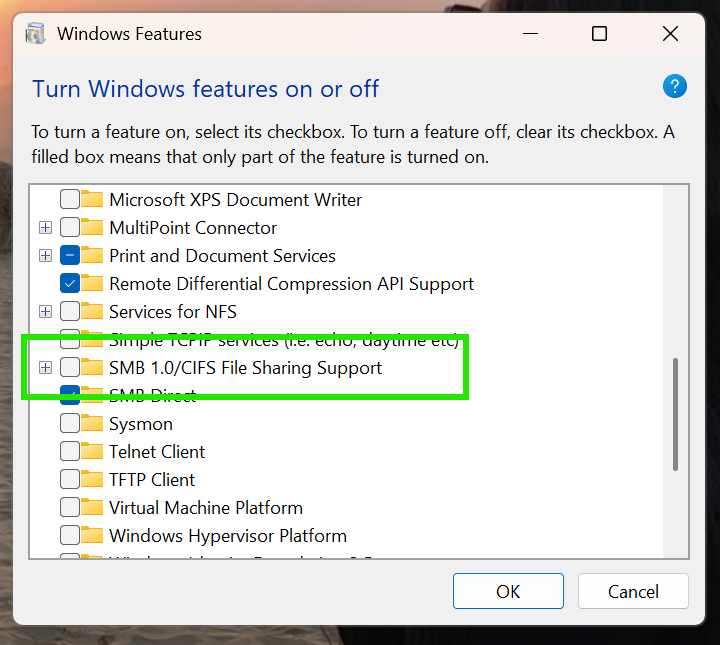Select 'Windows Hypervisor Platform' label text

coord(228,536)
